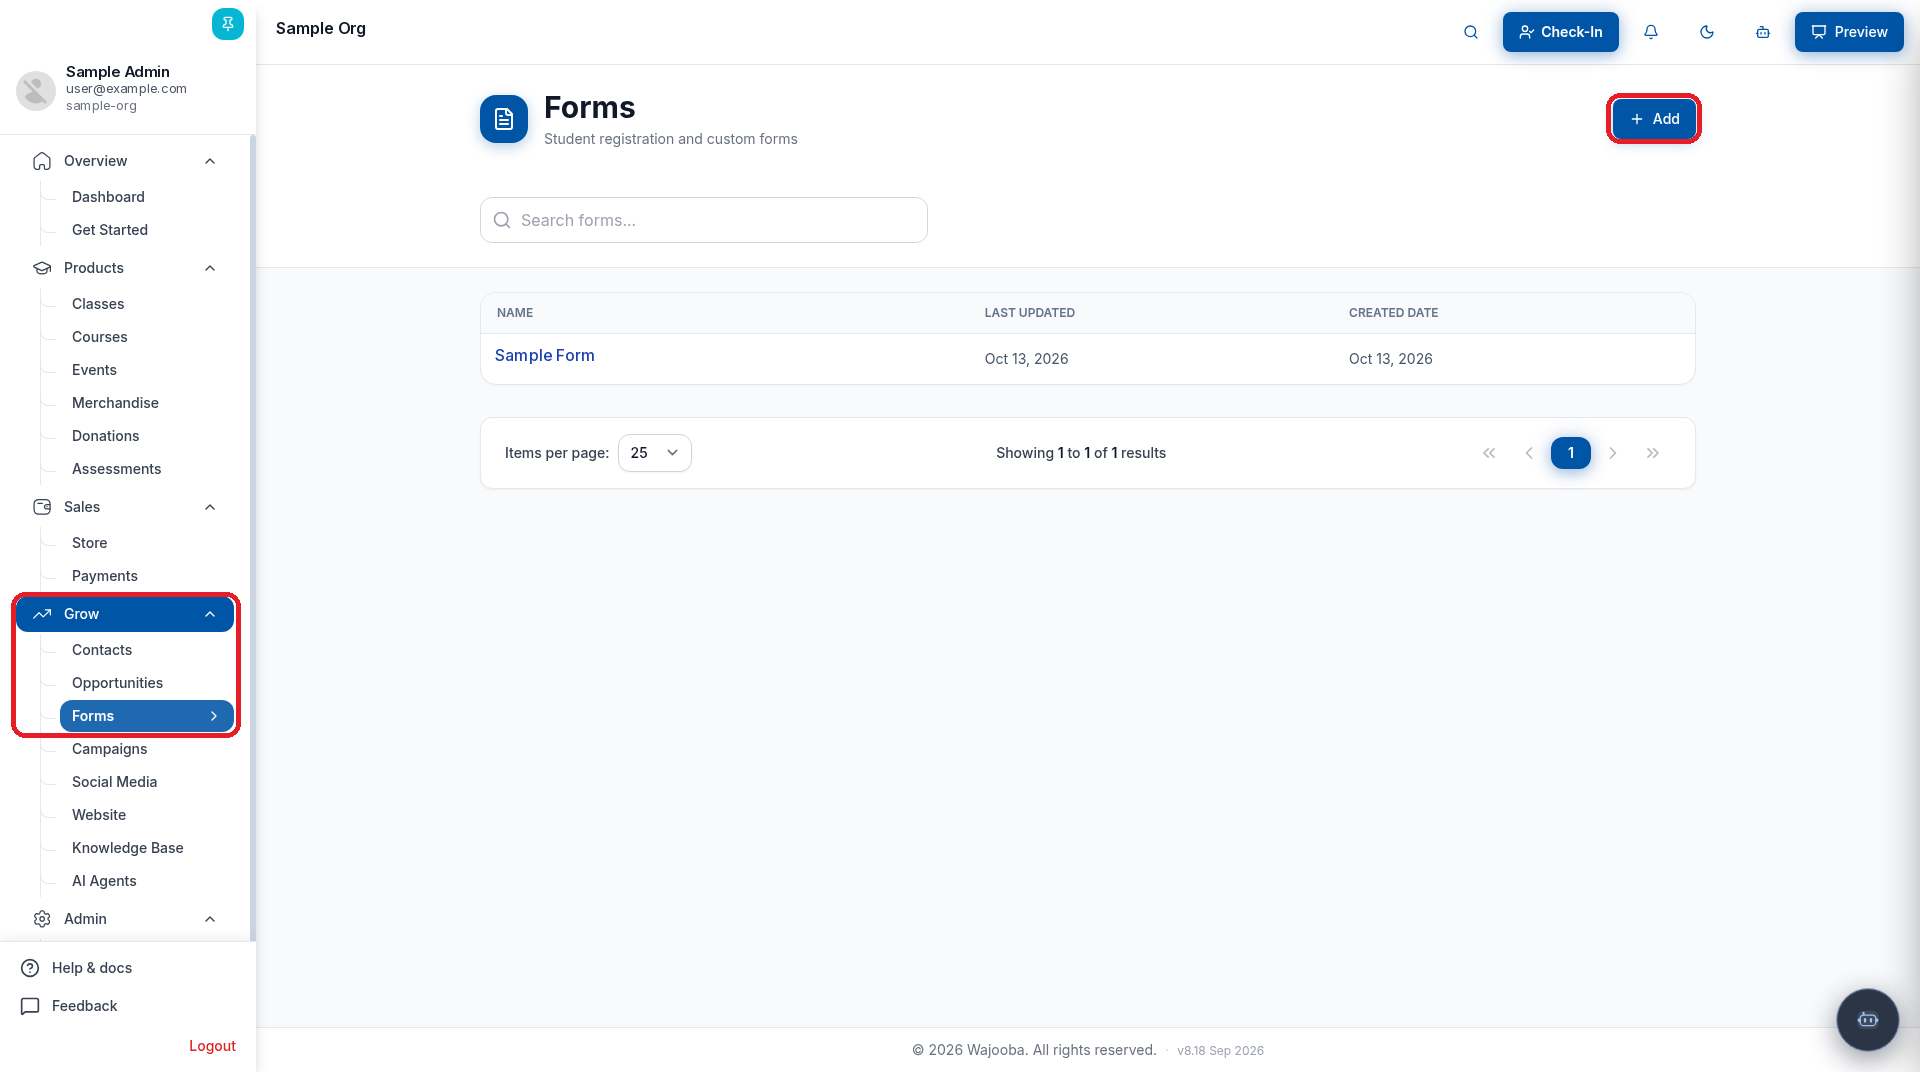
Task: Click the pin sidebar icon
Action: (x=228, y=24)
